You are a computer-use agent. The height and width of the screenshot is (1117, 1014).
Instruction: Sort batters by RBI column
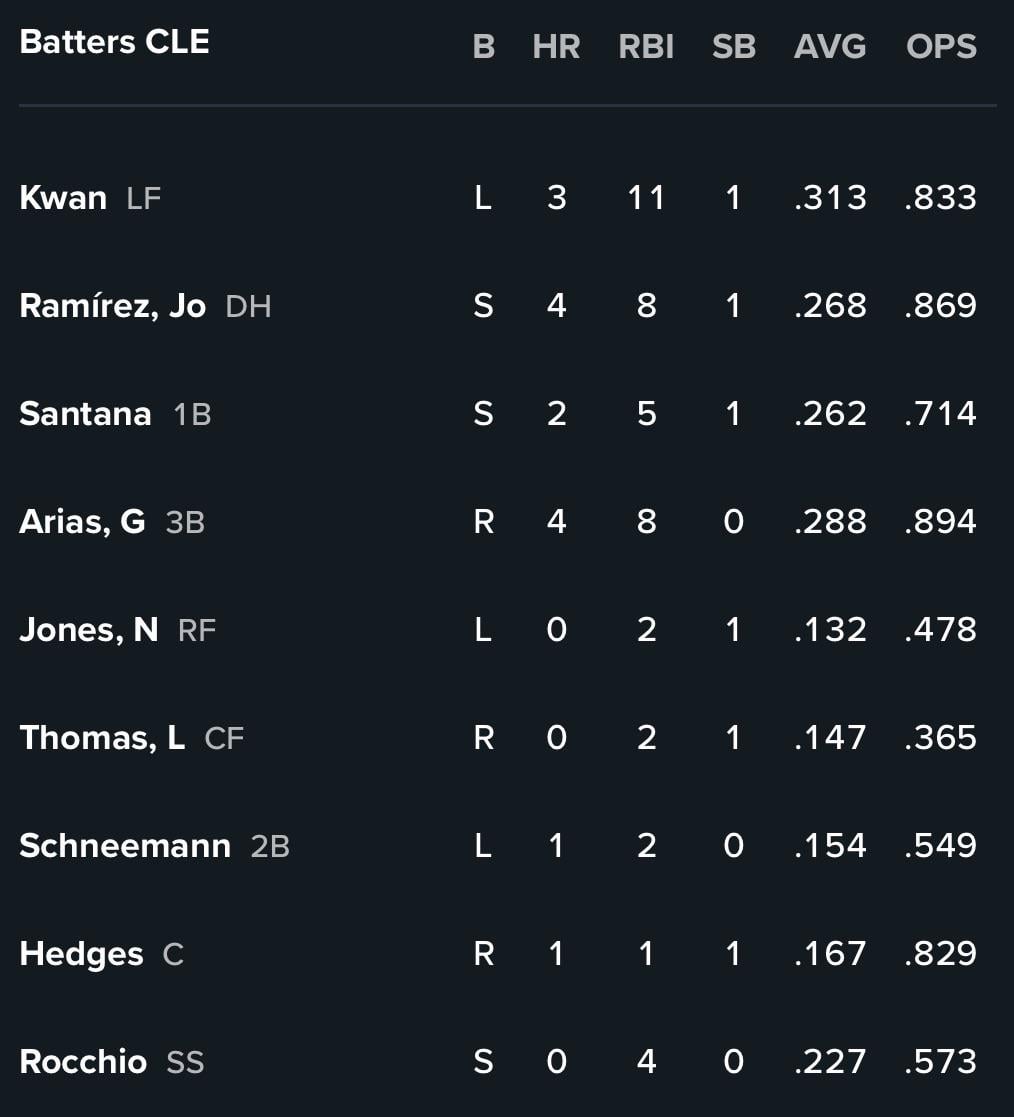pos(646,47)
